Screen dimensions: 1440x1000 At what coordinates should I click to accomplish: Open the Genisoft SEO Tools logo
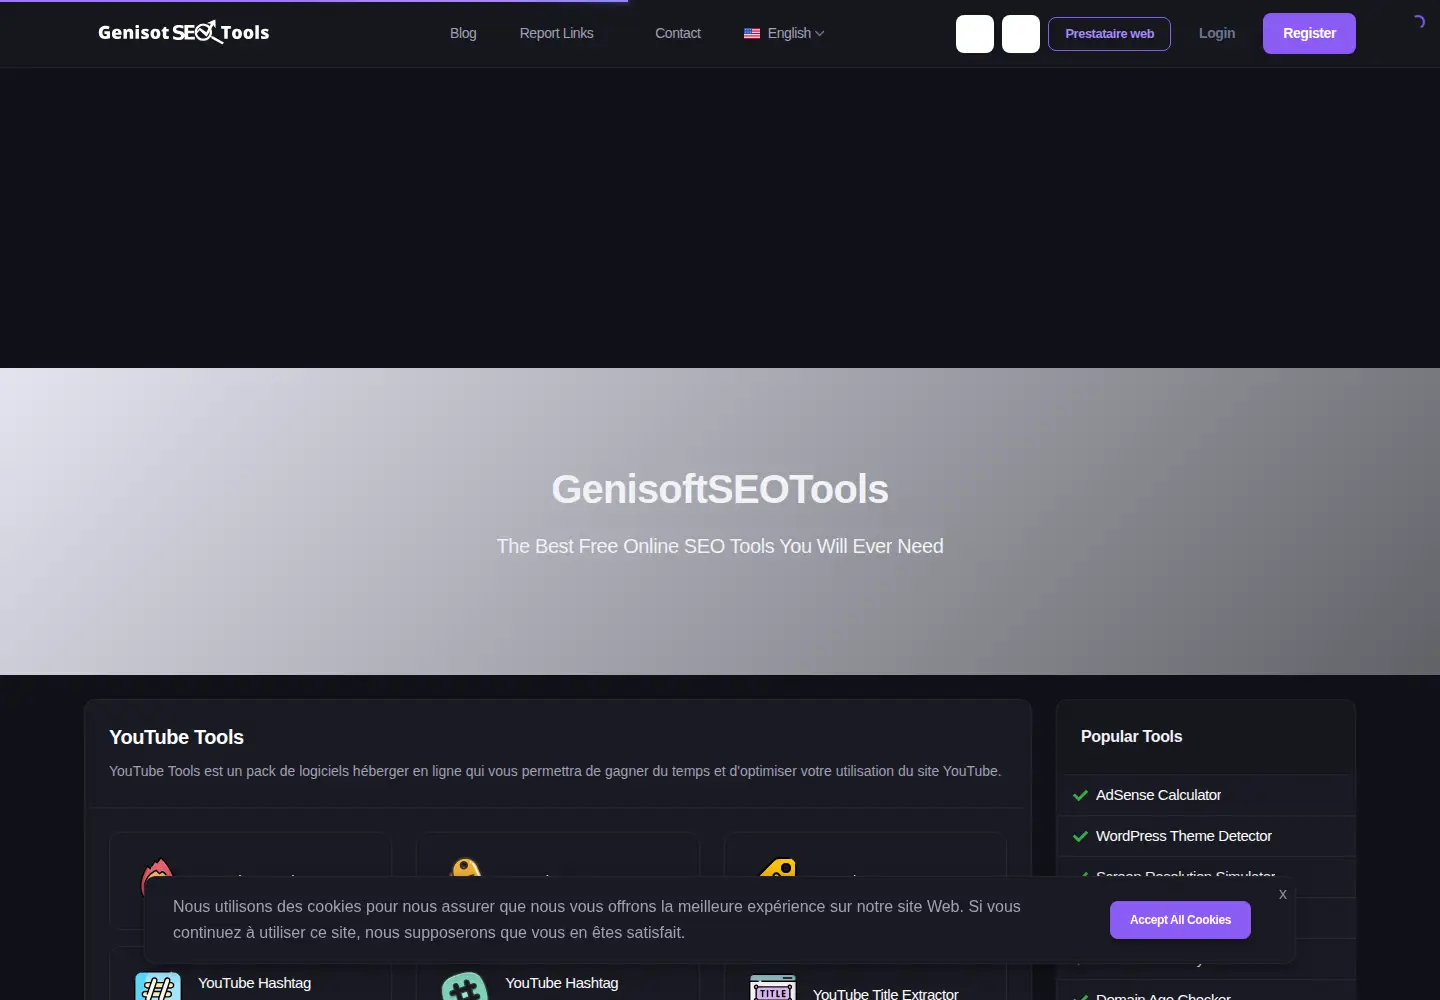pyautogui.click(x=184, y=33)
